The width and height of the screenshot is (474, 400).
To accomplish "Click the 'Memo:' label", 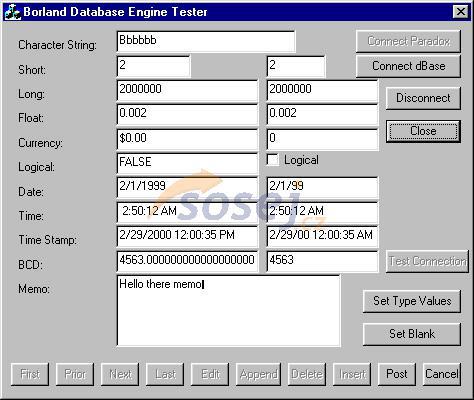I will point(34,289).
